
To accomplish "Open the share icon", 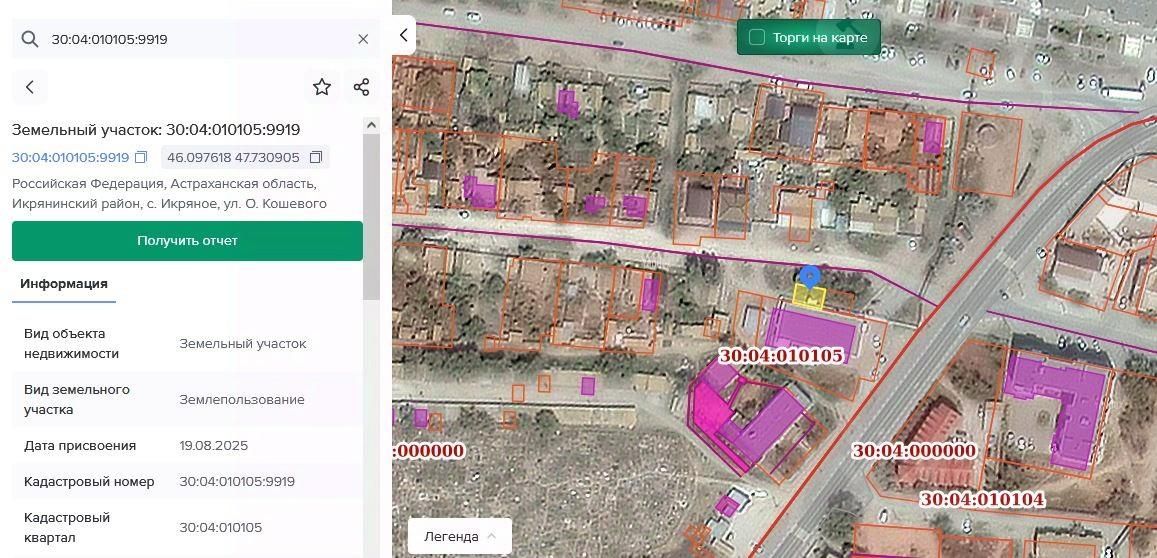I will tap(361, 87).
